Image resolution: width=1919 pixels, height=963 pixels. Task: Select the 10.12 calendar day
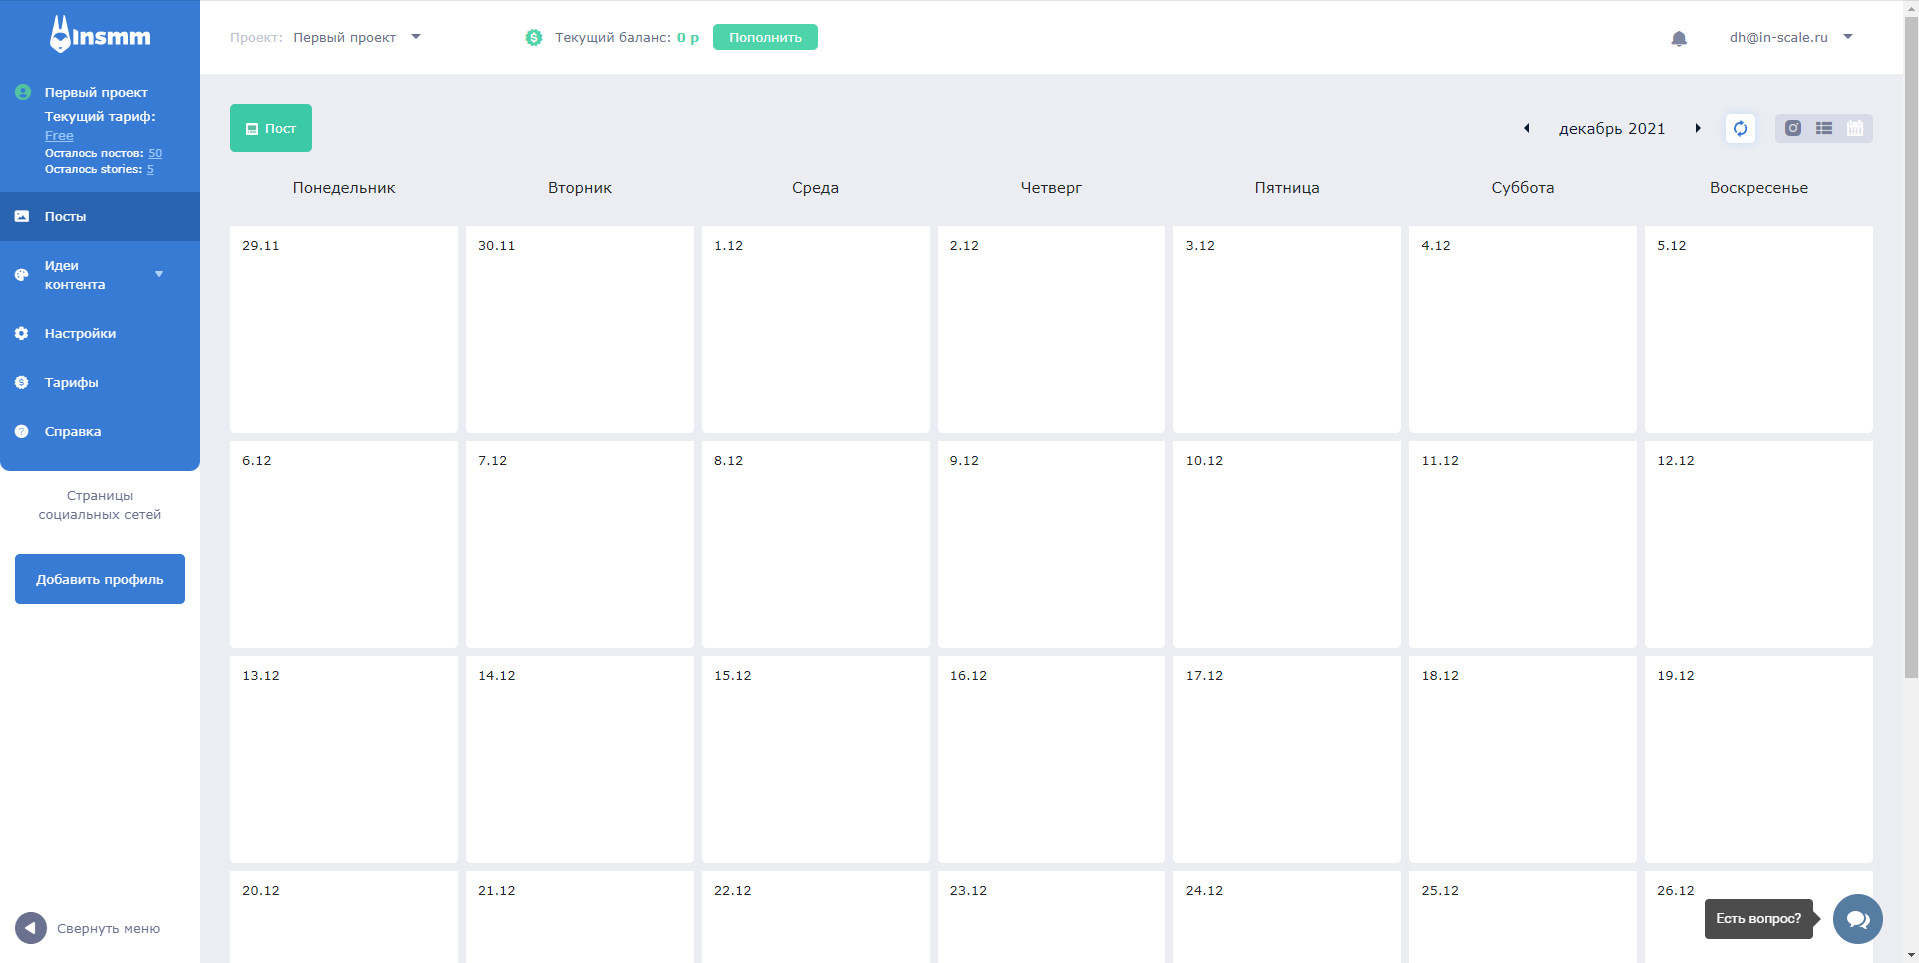[x=1287, y=544]
